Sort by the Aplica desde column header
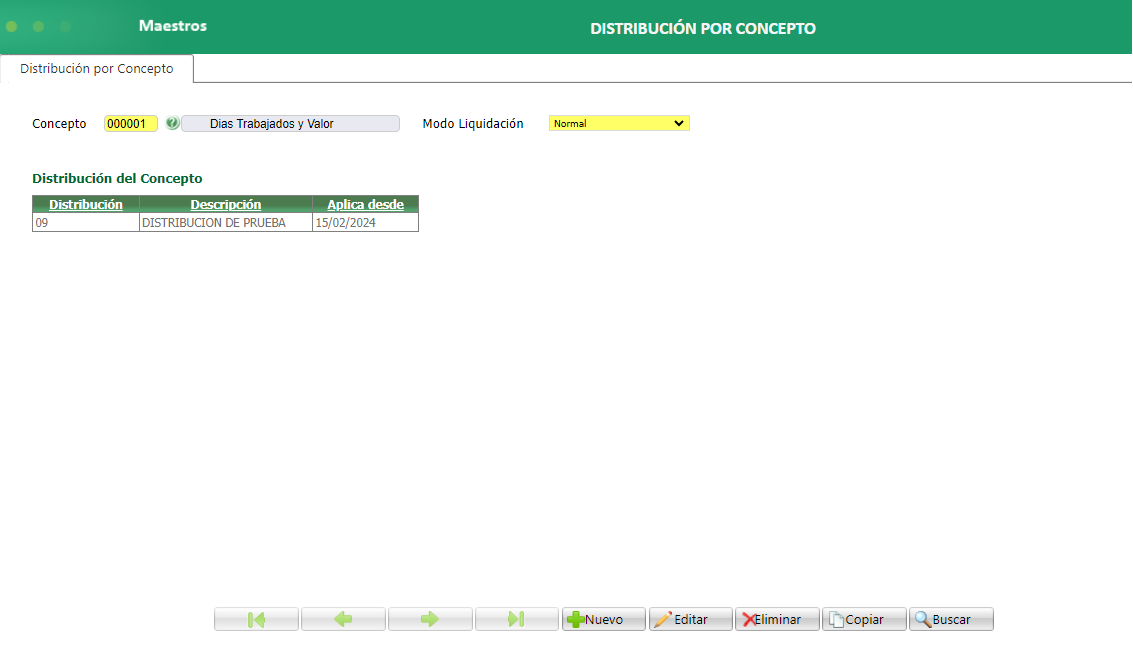This screenshot has height=658, width=1133. tap(365, 204)
